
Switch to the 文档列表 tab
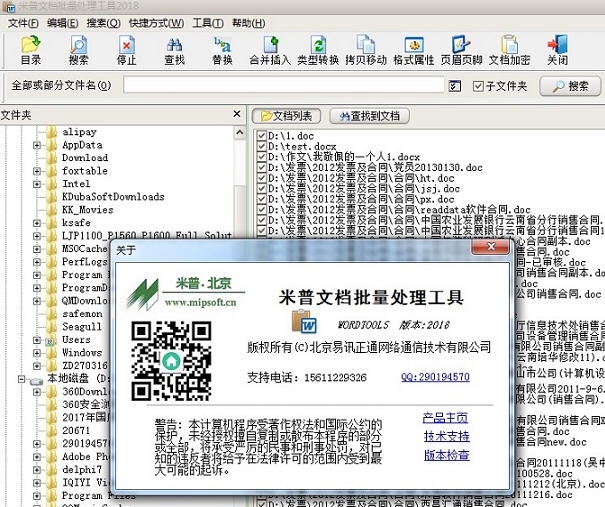pos(286,116)
